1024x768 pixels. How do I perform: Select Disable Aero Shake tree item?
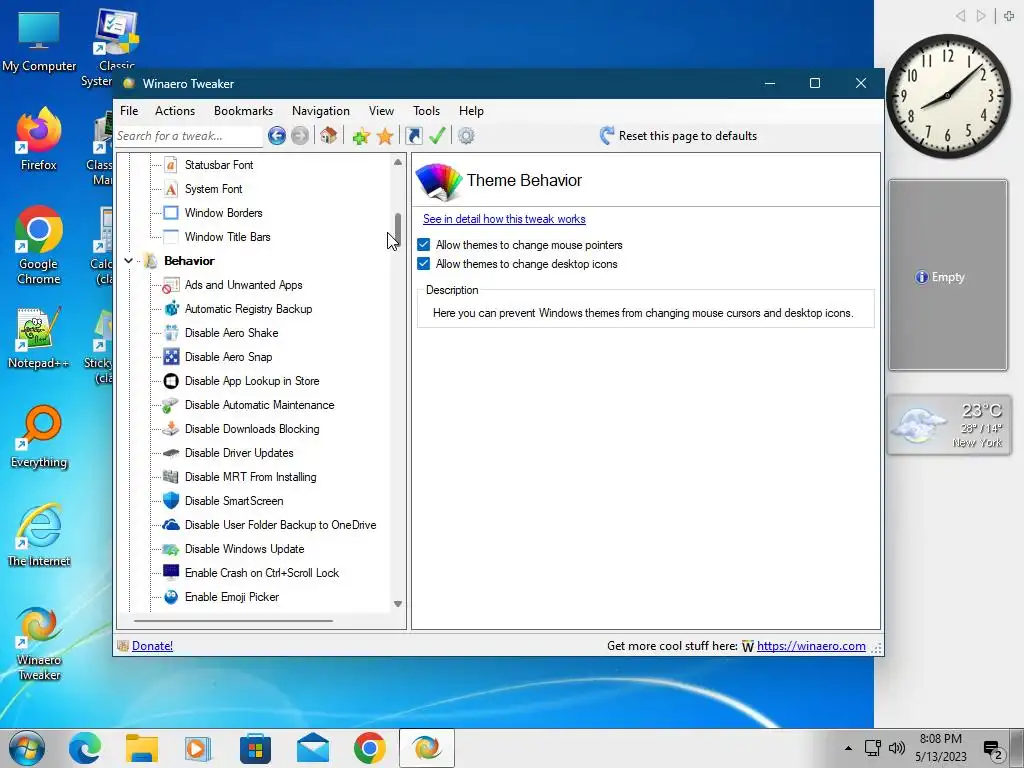[x=231, y=333]
